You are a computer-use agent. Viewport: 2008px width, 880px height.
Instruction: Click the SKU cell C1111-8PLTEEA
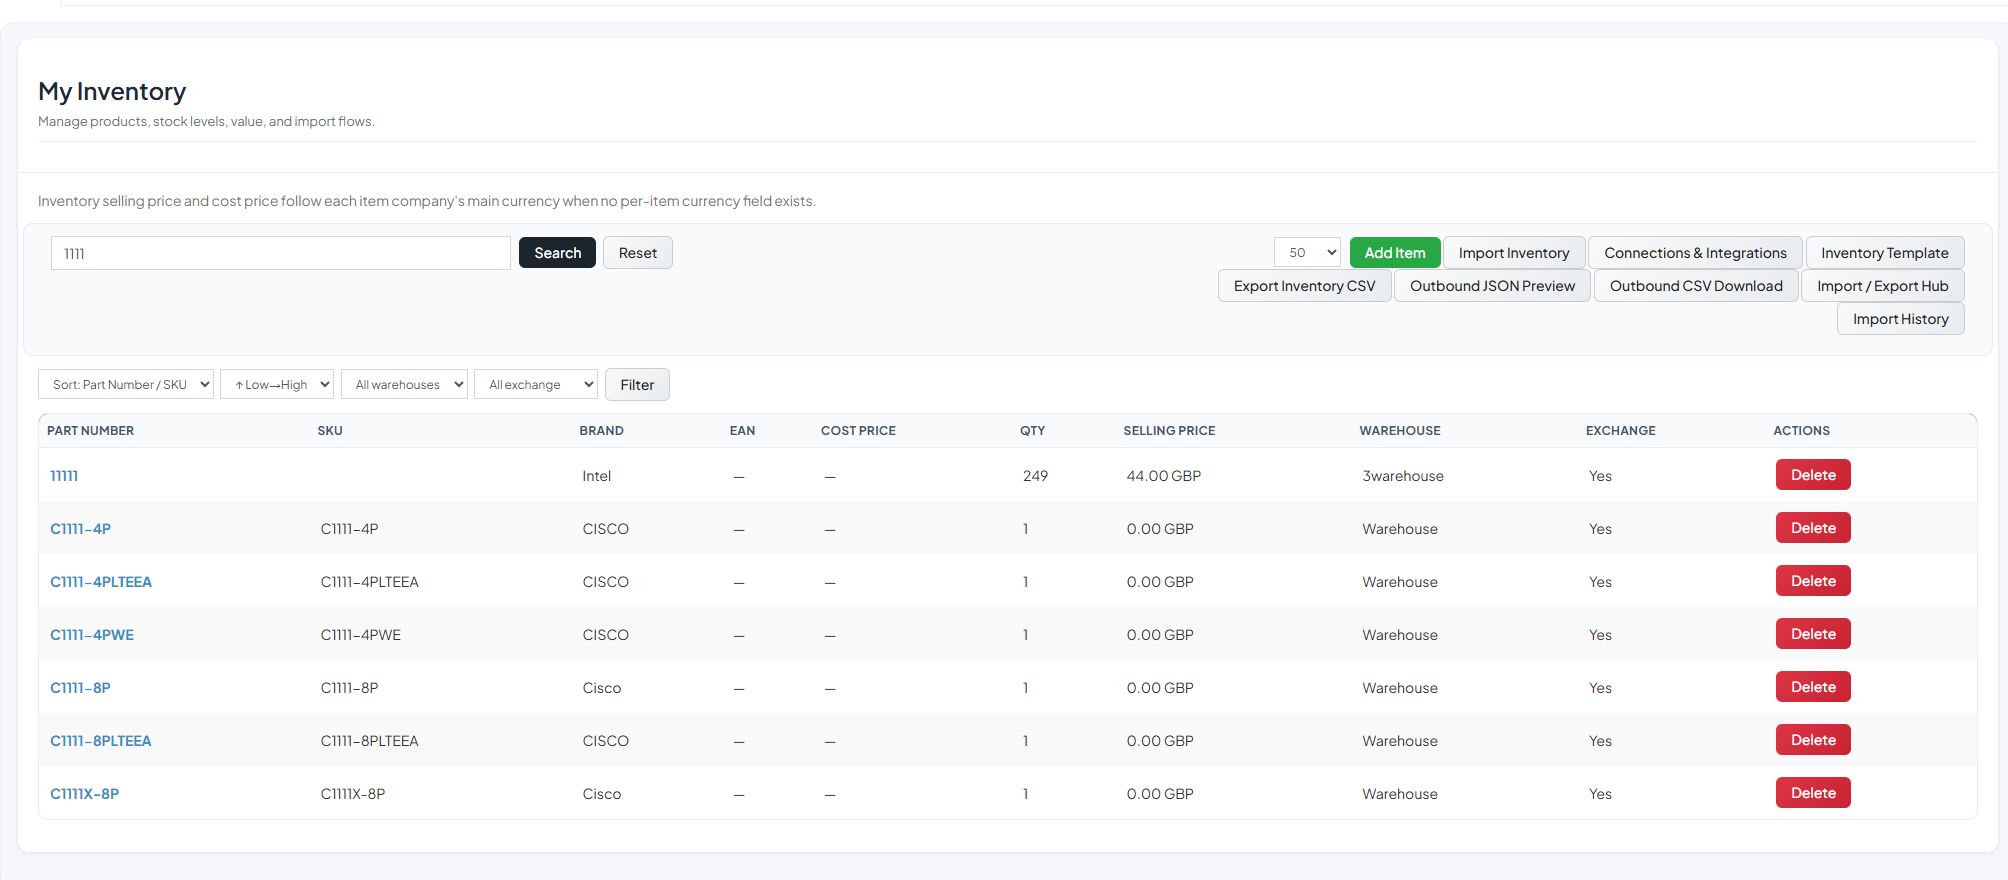pos(370,741)
